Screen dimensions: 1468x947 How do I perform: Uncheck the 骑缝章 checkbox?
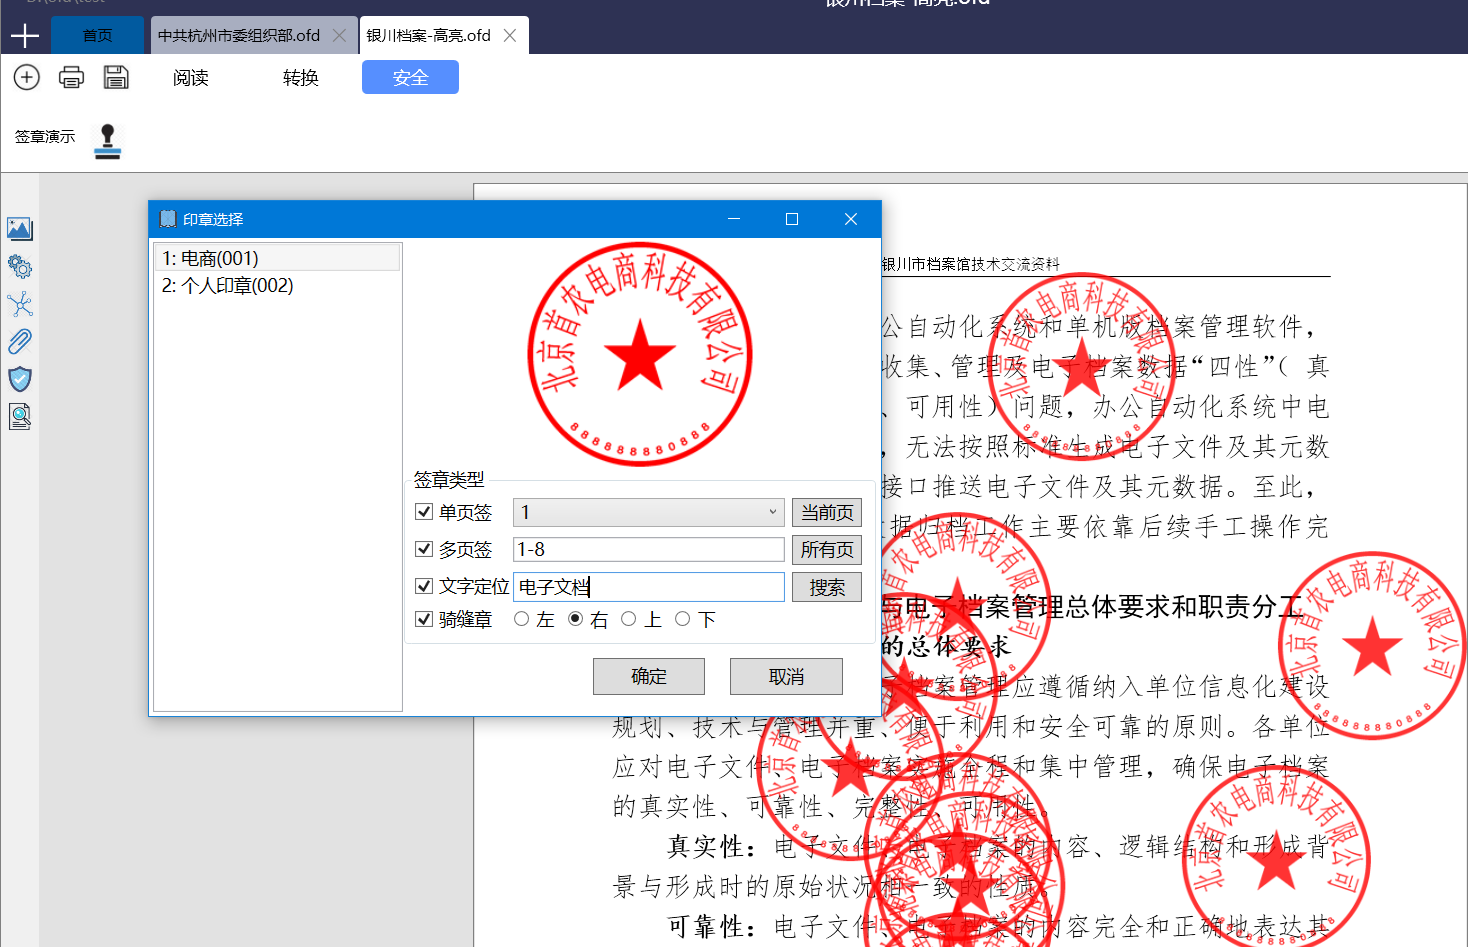424,618
